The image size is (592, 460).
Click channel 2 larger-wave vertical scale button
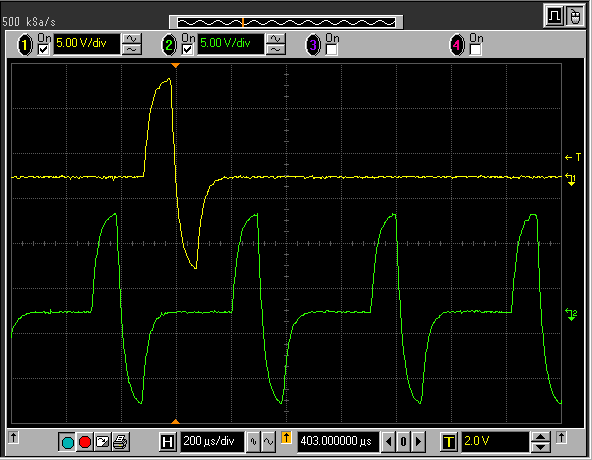(276, 39)
